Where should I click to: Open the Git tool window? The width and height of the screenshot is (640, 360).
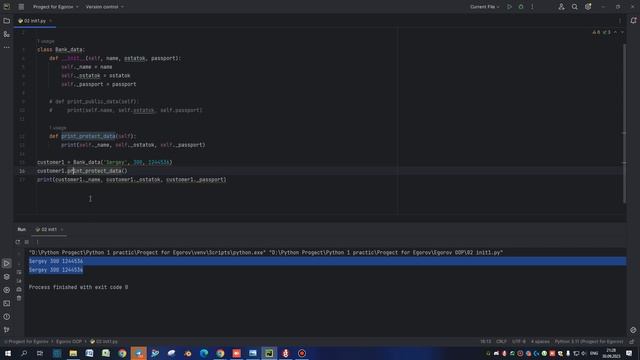coord(7,330)
